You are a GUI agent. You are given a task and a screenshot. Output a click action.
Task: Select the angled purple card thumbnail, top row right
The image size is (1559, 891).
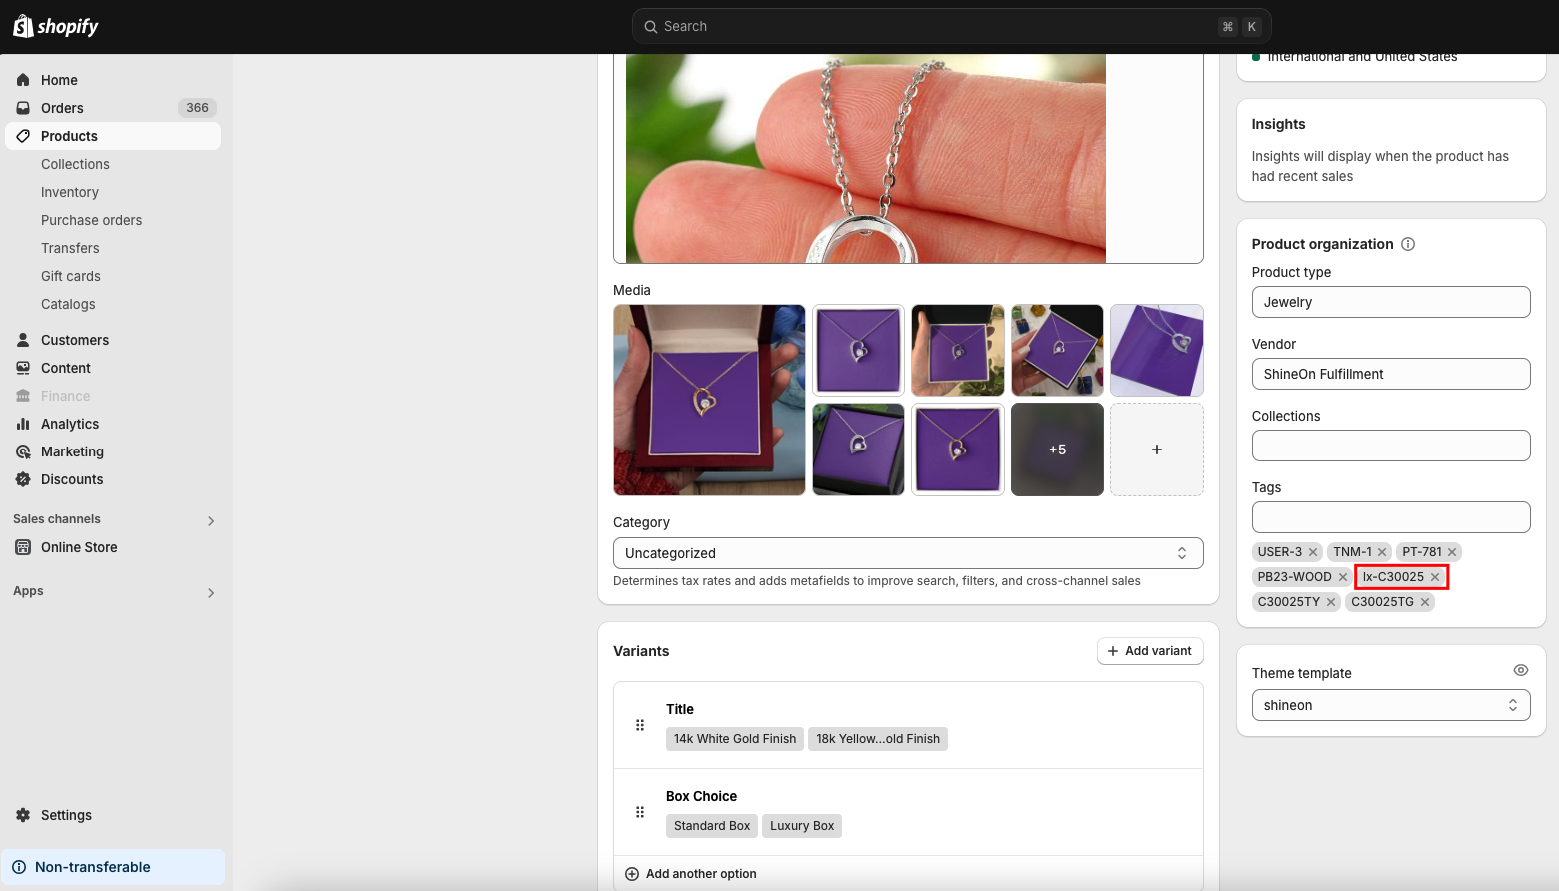click(1157, 351)
